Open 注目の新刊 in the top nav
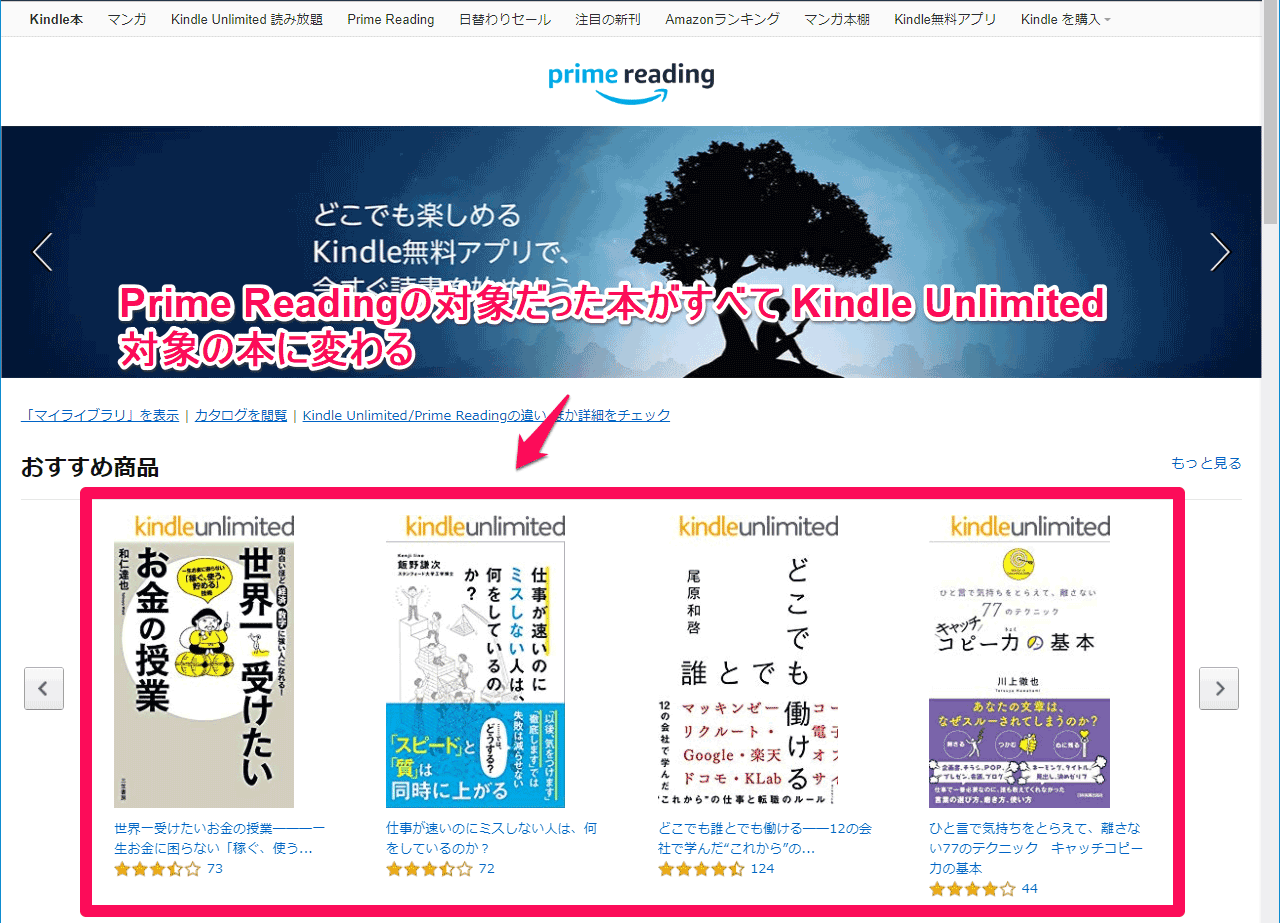 point(608,19)
